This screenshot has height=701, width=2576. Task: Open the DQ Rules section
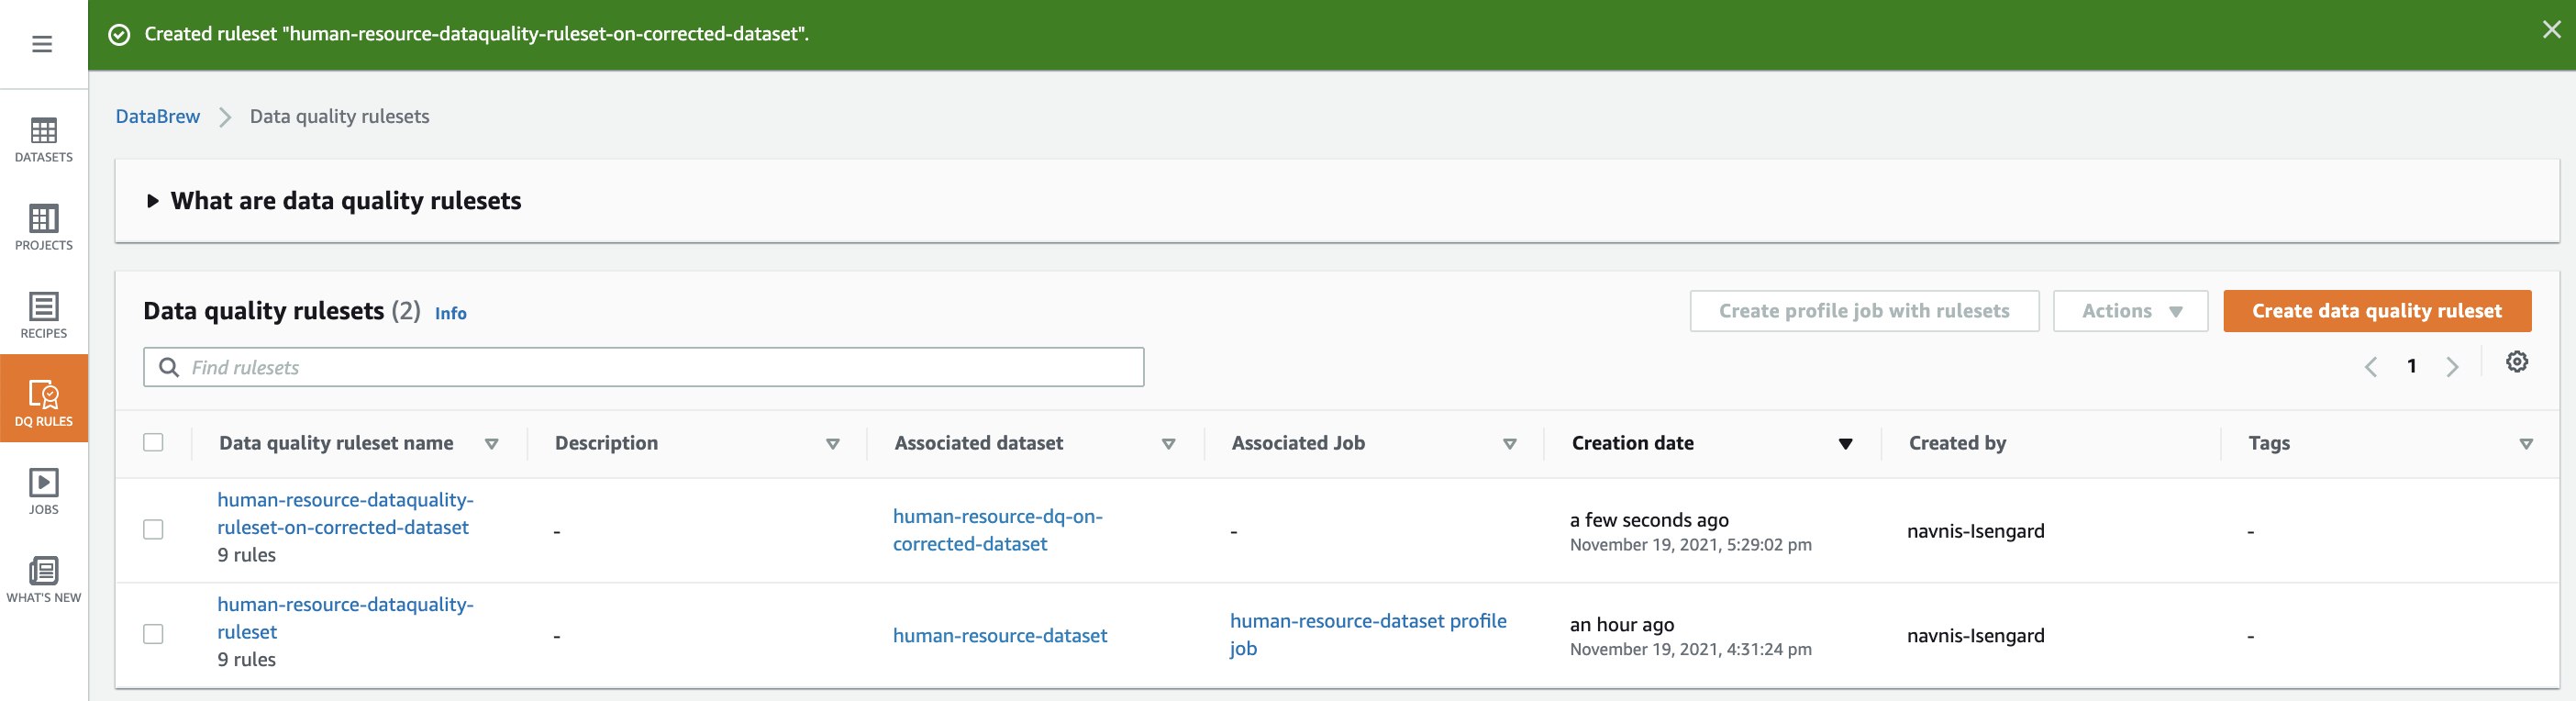coord(43,401)
